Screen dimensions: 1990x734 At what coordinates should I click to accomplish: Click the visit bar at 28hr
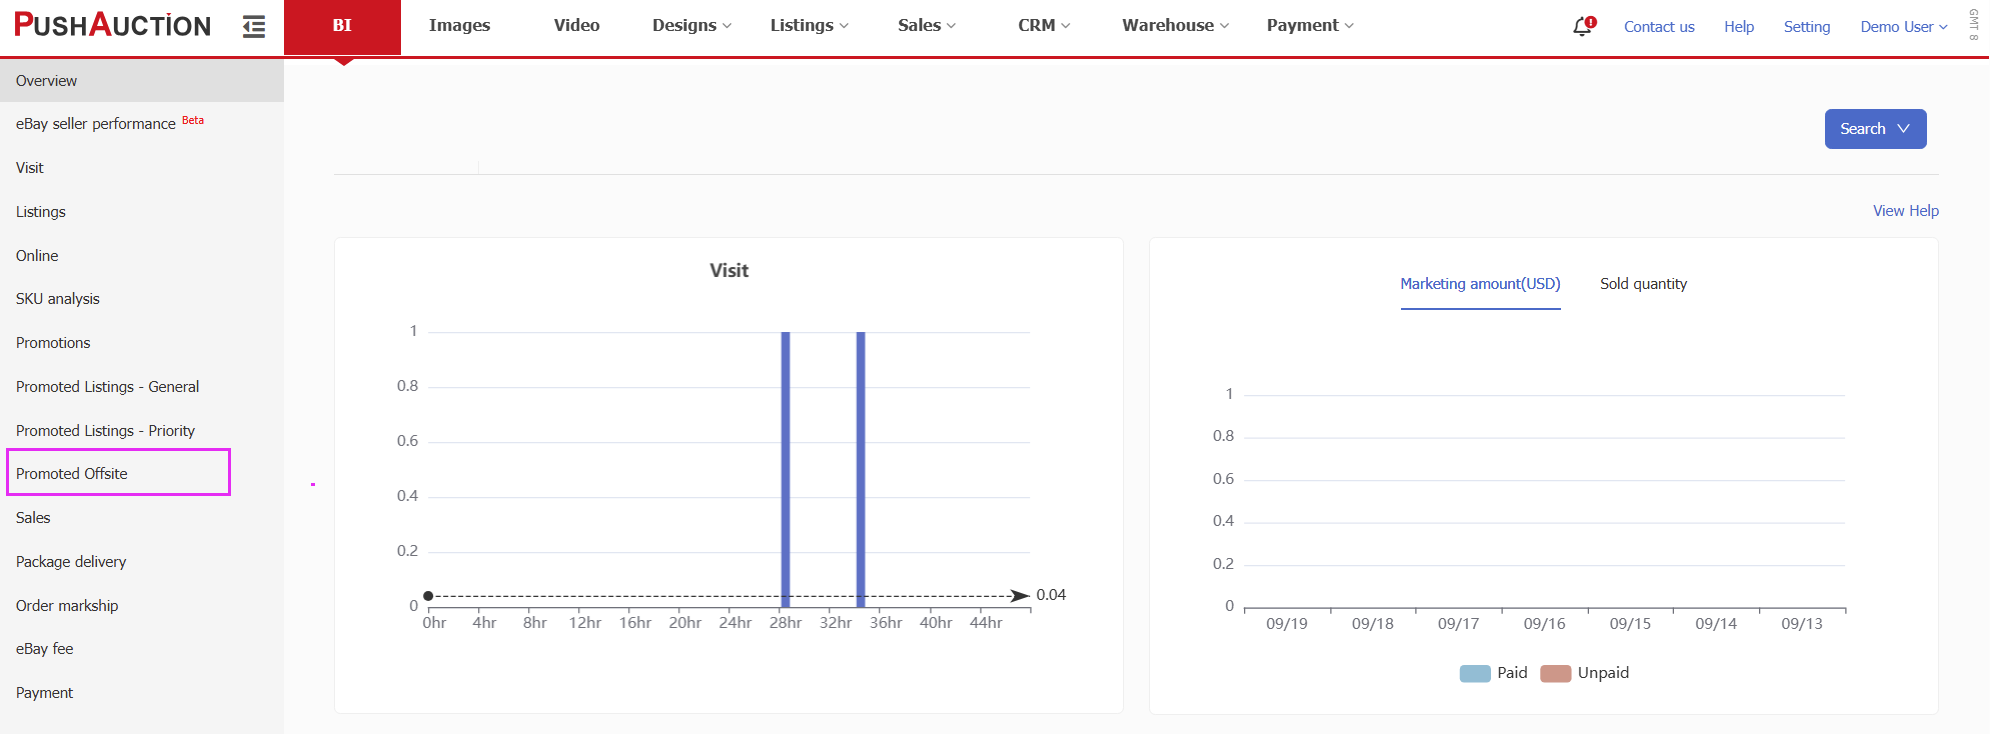tap(785, 470)
